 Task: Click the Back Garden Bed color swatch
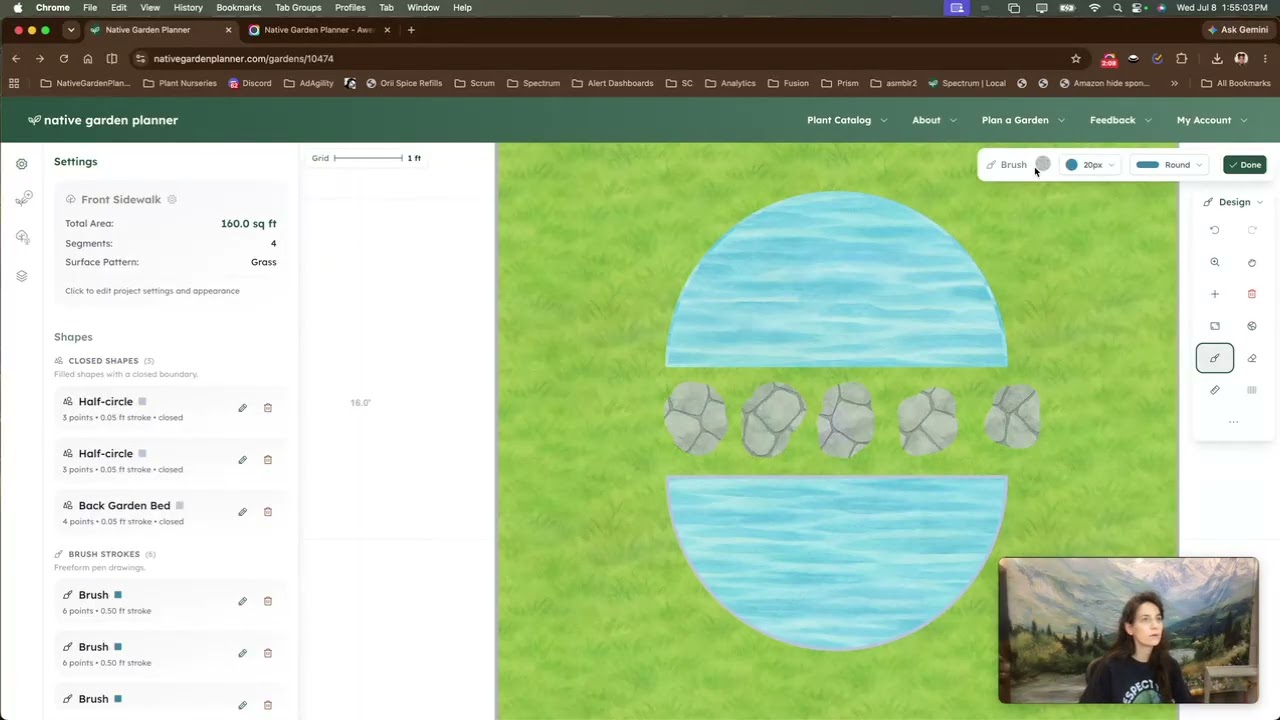coord(180,506)
